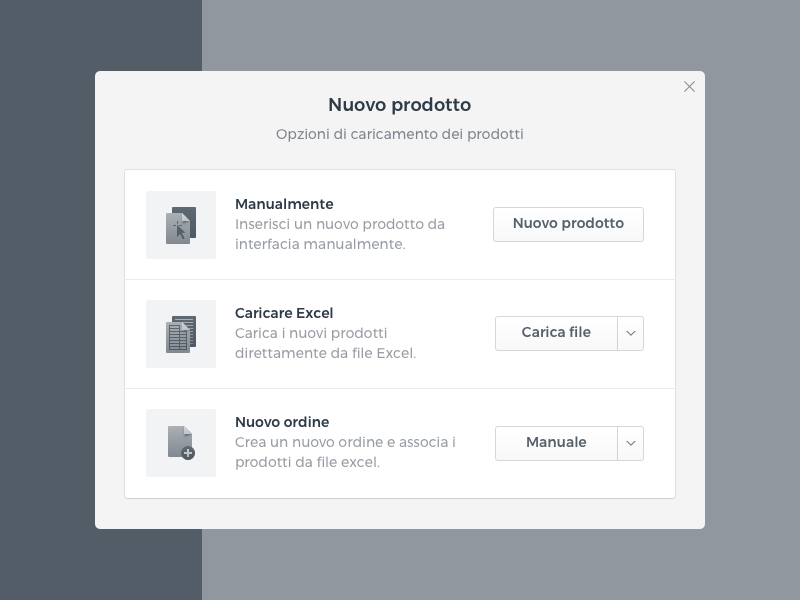Click the Caricare Excel heading

pos(284,313)
